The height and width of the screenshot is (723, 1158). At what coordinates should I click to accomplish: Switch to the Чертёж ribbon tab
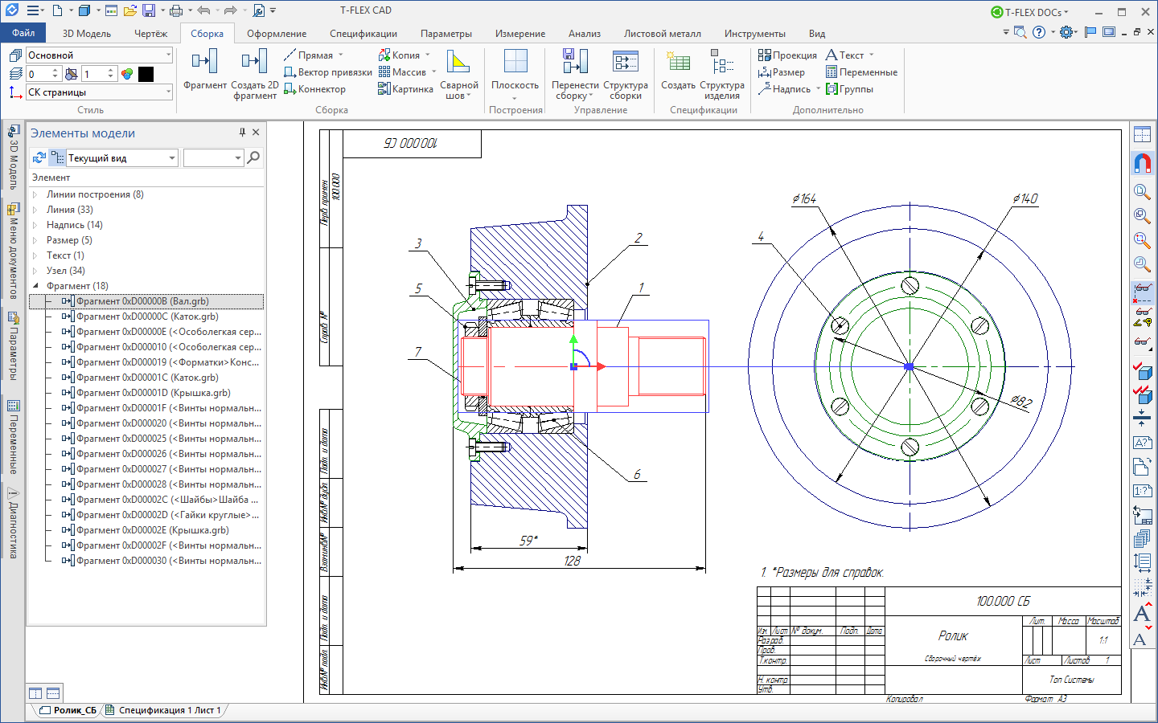(x=151, y=33)
